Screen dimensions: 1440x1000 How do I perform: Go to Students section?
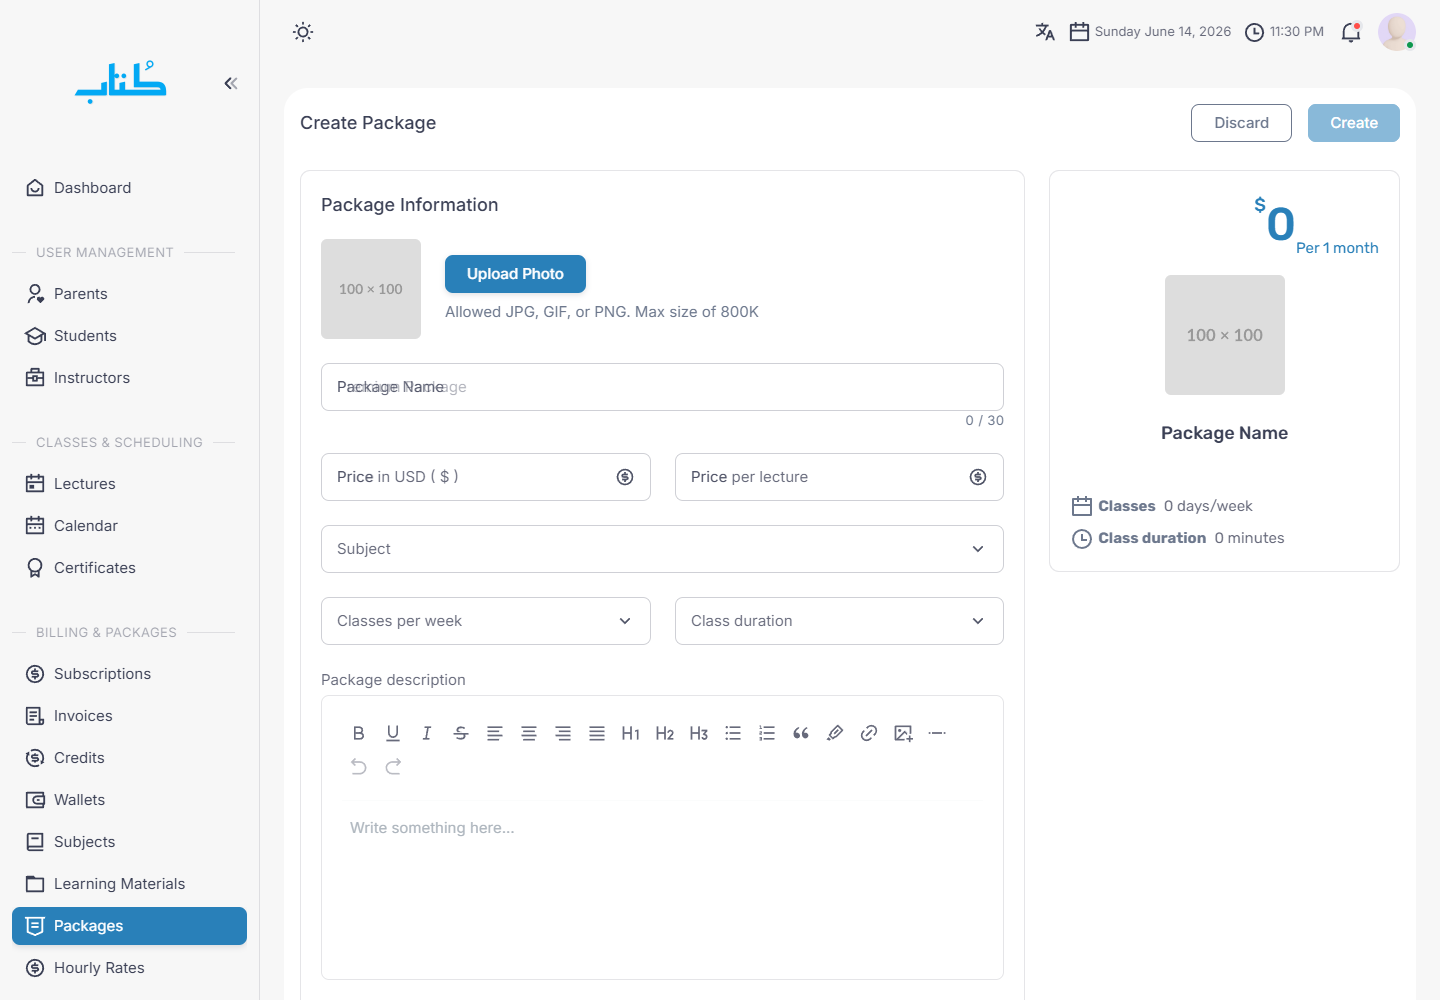(129, 336)
